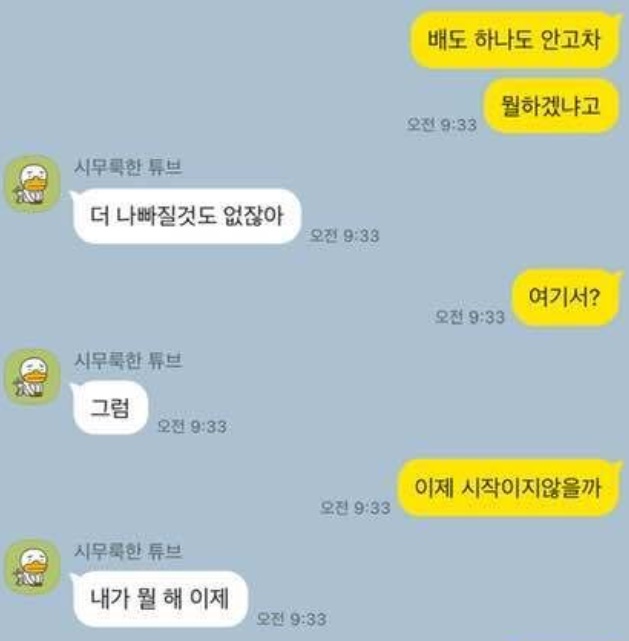Open the Tube avatar above '더 나빠질것도 없잖아'
Viewport: 629px width, 641px height.
32,184
